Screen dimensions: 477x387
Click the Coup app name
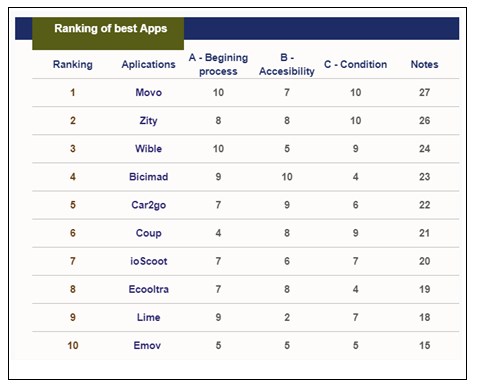coord(148,233)
